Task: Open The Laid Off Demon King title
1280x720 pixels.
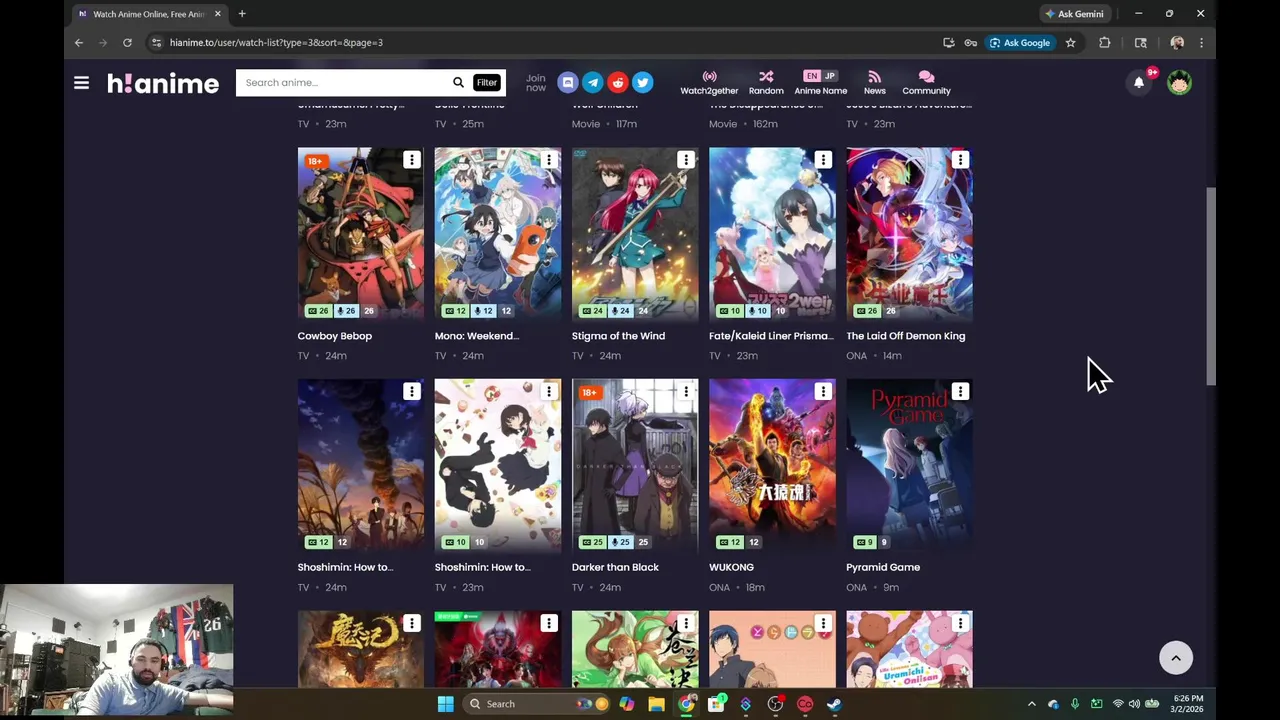Action: (906, 336)
